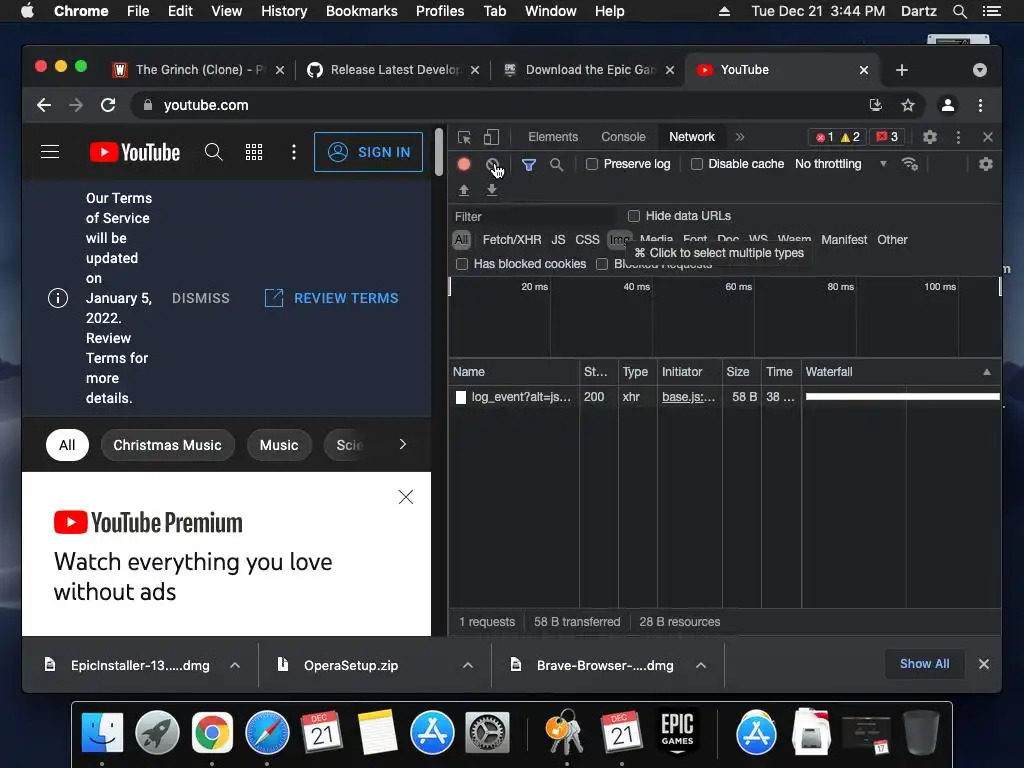The image size is (1024, 768).
Task: Switch to the Grinch (Clone) tab
Action: 197,70
